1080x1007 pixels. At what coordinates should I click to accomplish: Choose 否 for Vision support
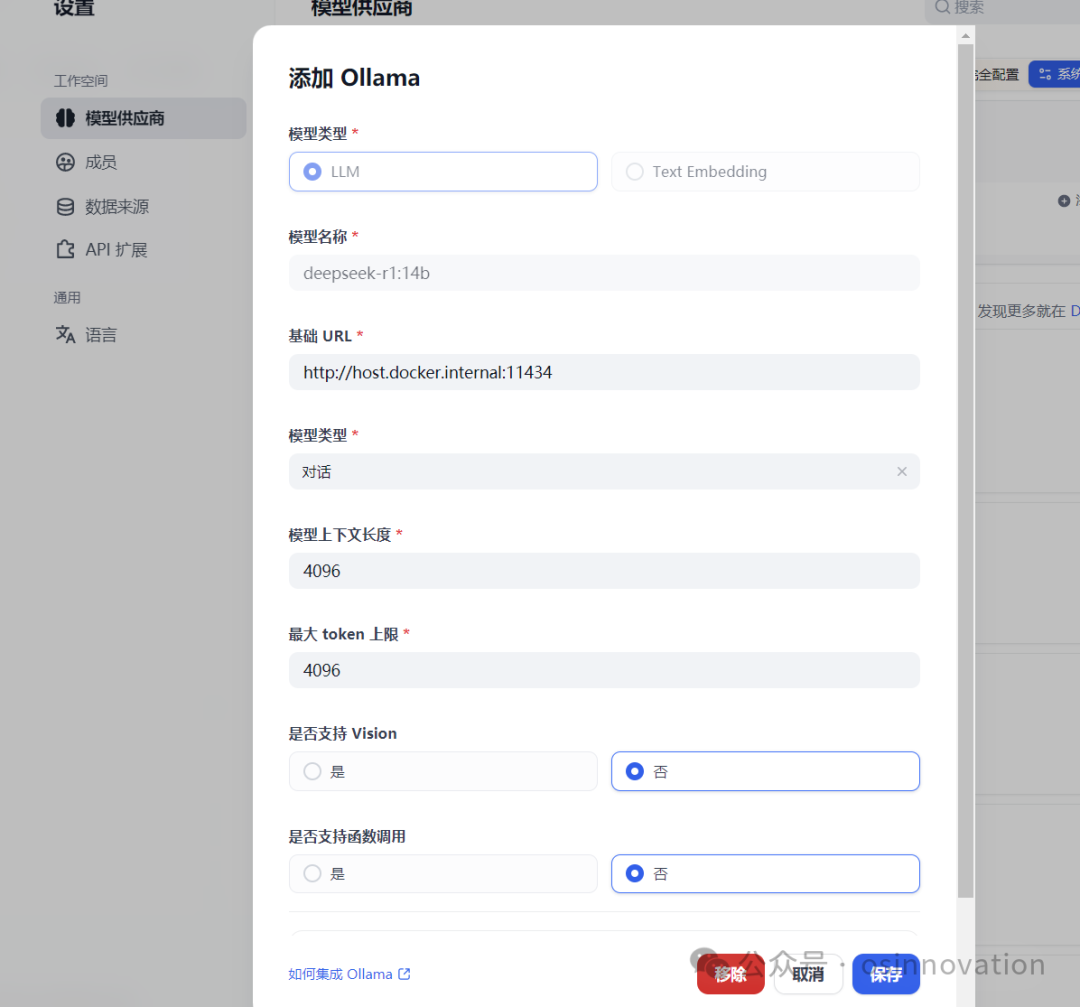coord(765,771)
